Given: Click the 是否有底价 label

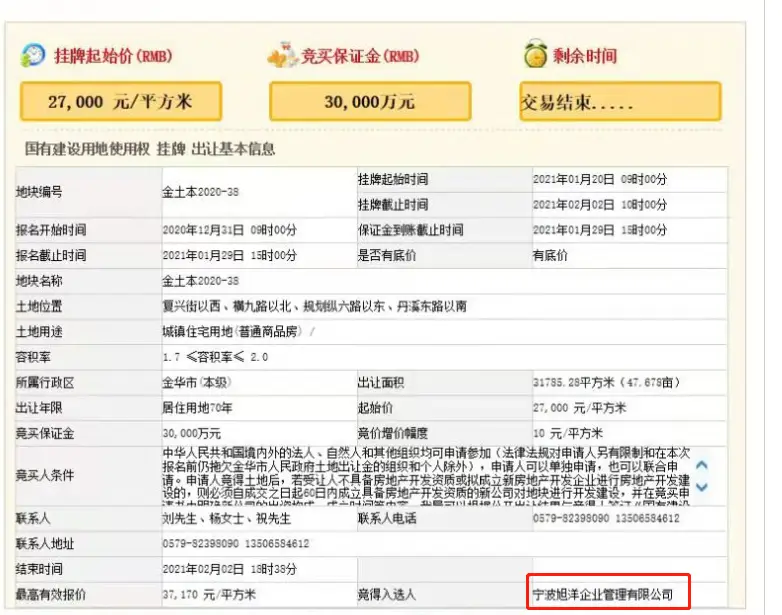Looking at the screenshot, I should click(387, 255).
